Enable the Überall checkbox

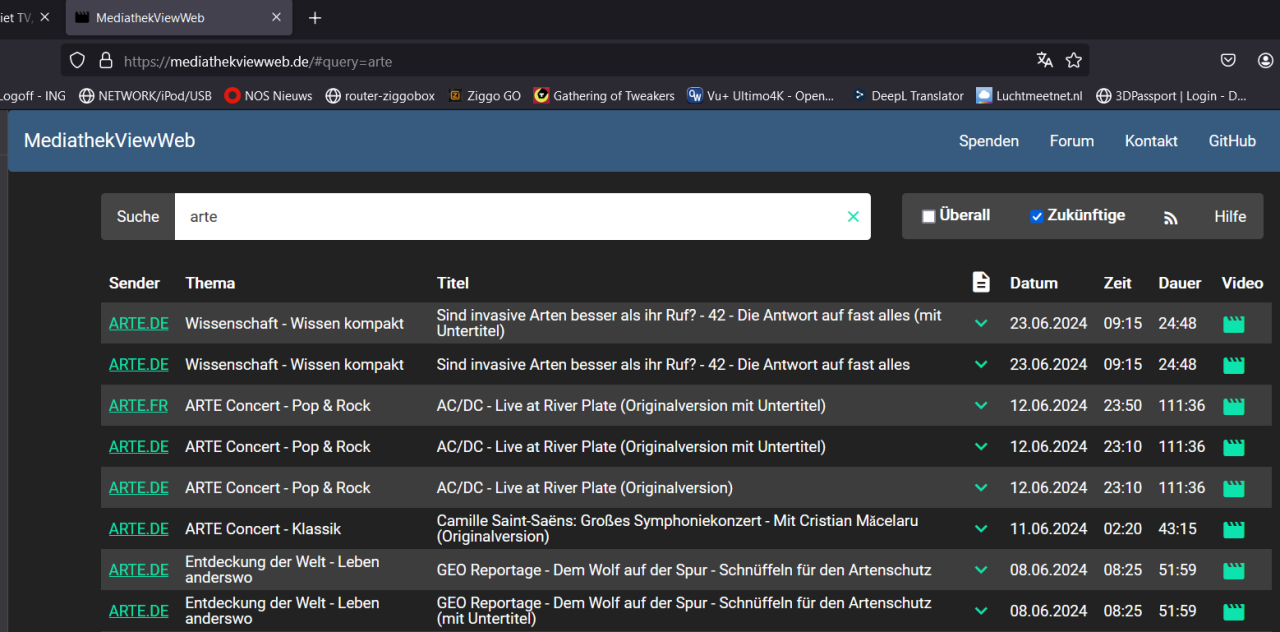[929, 215]
